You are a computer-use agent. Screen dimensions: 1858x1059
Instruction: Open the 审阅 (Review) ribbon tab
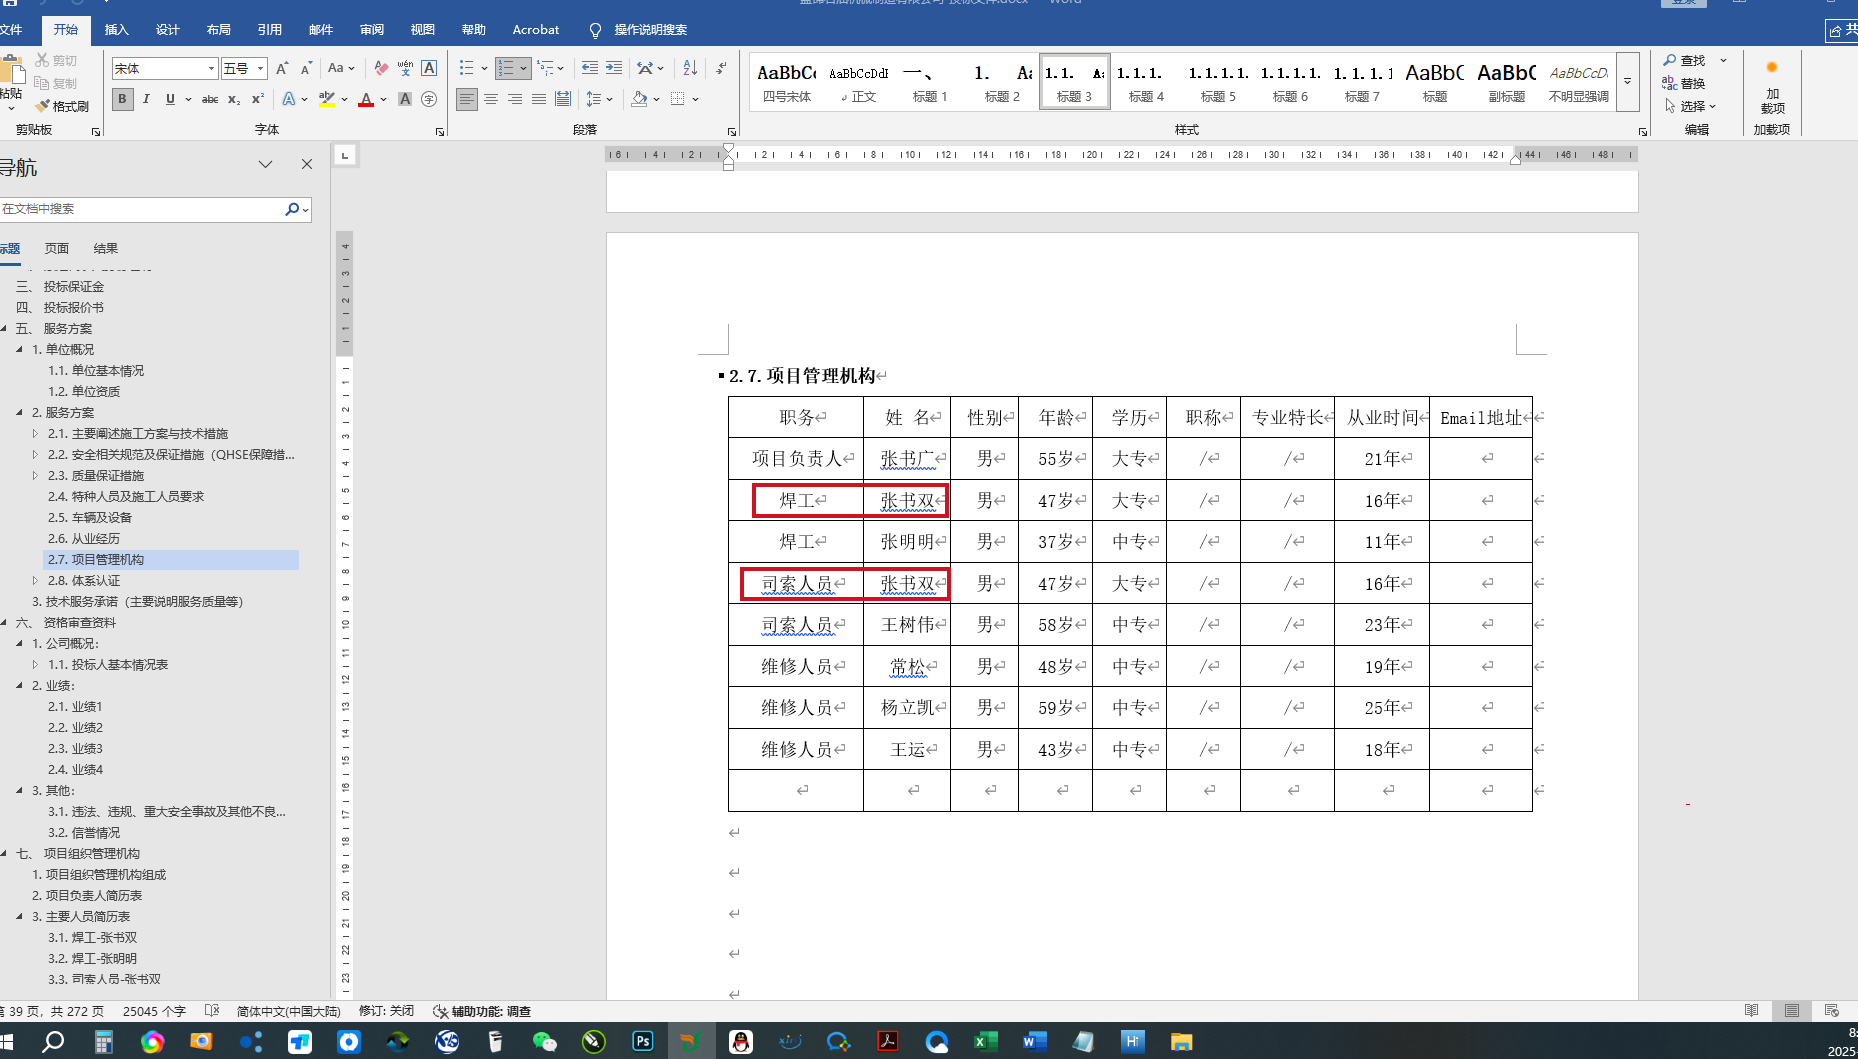pyautogui.click(x=372, y=30)
